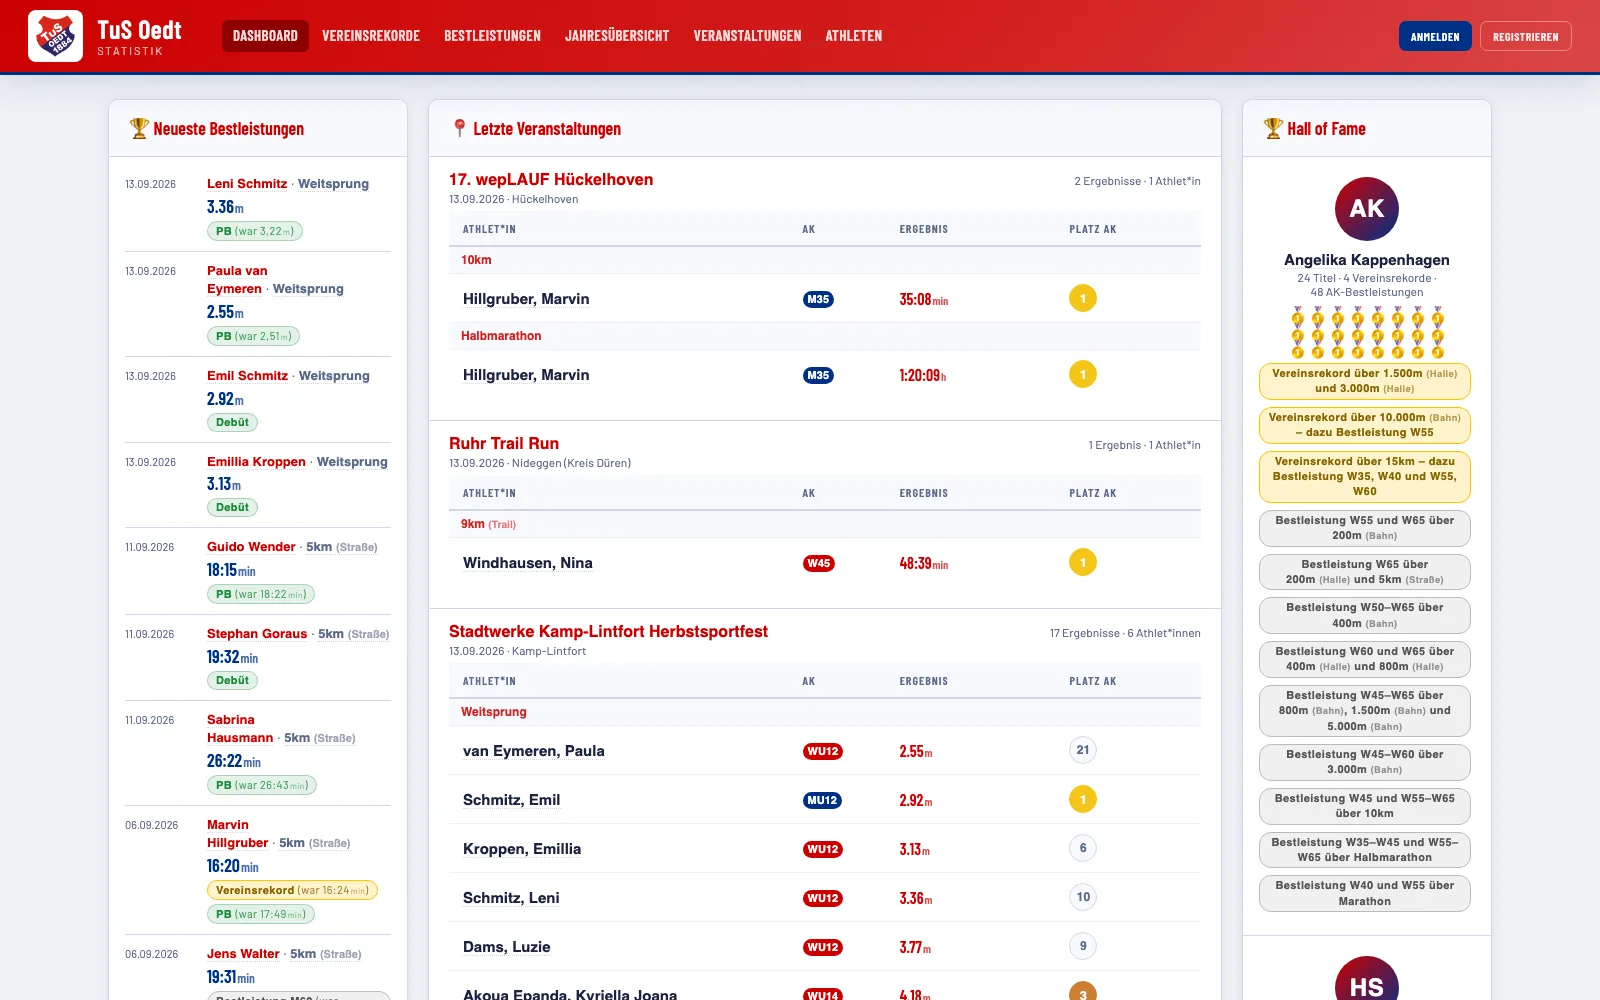
Task: Click place badge 9 for Dams, Luzie
Action: coord(1083,946)
